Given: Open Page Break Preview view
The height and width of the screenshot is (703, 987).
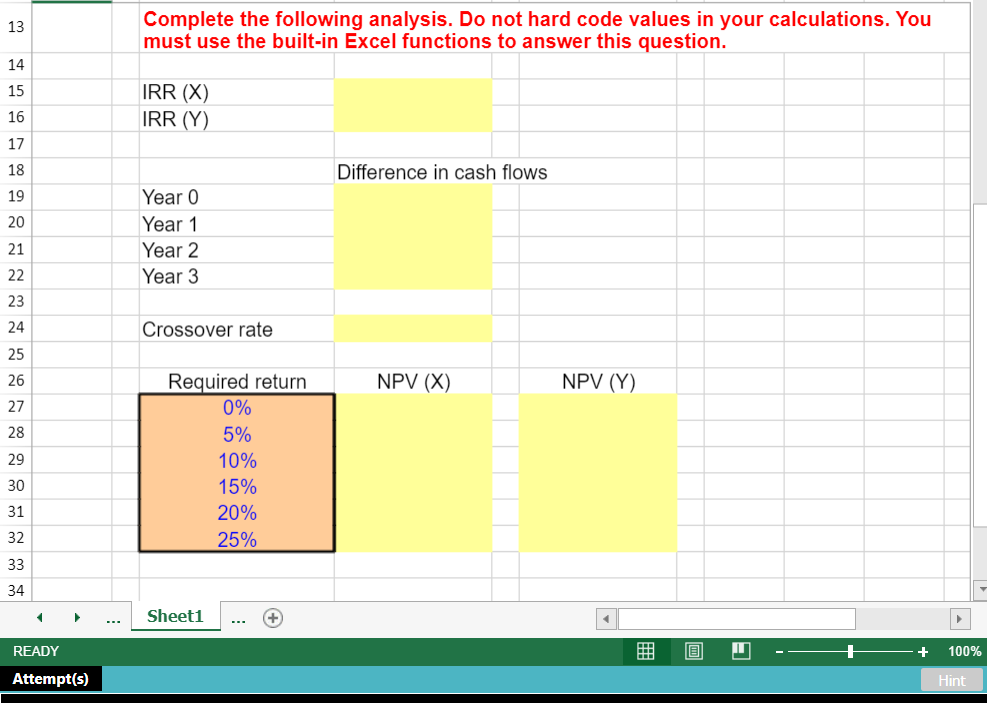Looking at the screenshot, I should [x=740, y=651].
